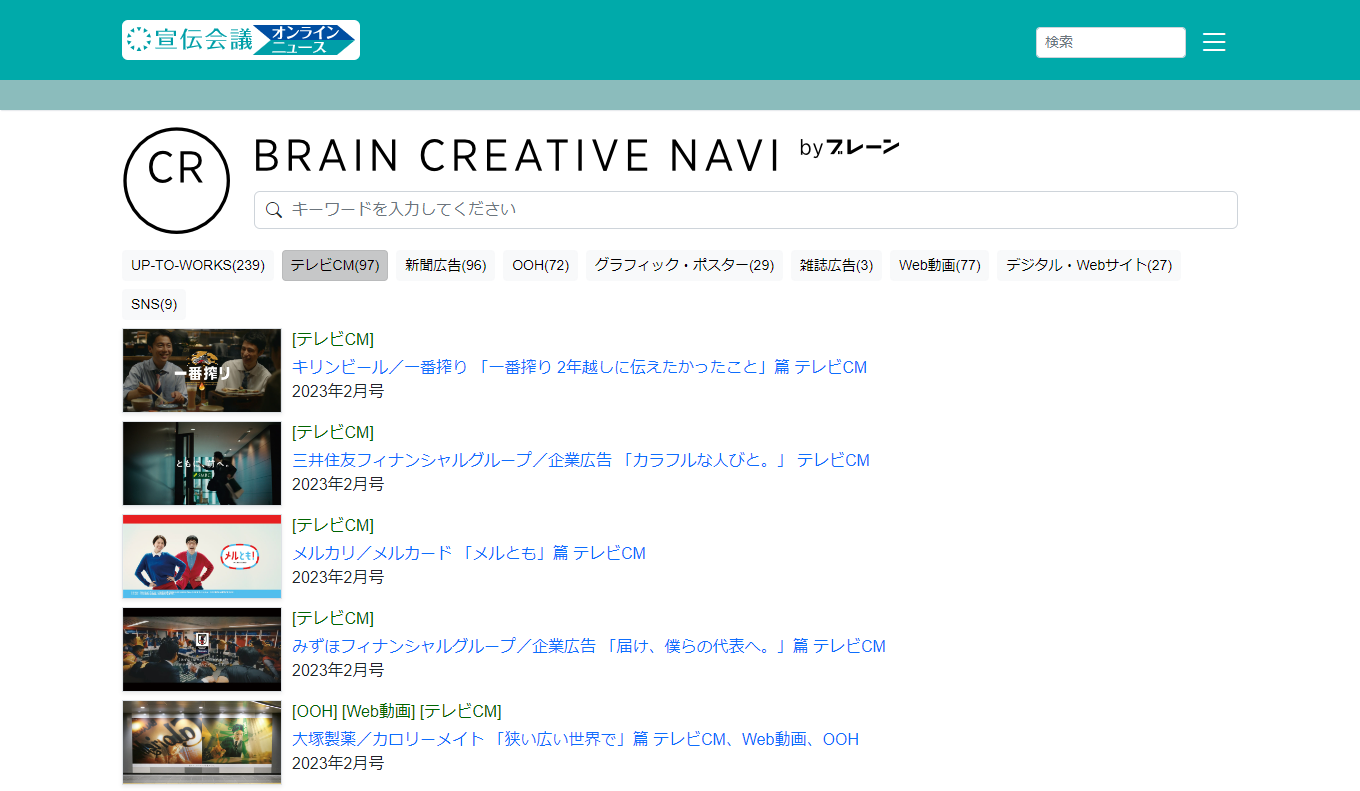The image size is (1360, 791).
Task: Focus the 検索 search box in header
Action: (x=1111, y=42)
